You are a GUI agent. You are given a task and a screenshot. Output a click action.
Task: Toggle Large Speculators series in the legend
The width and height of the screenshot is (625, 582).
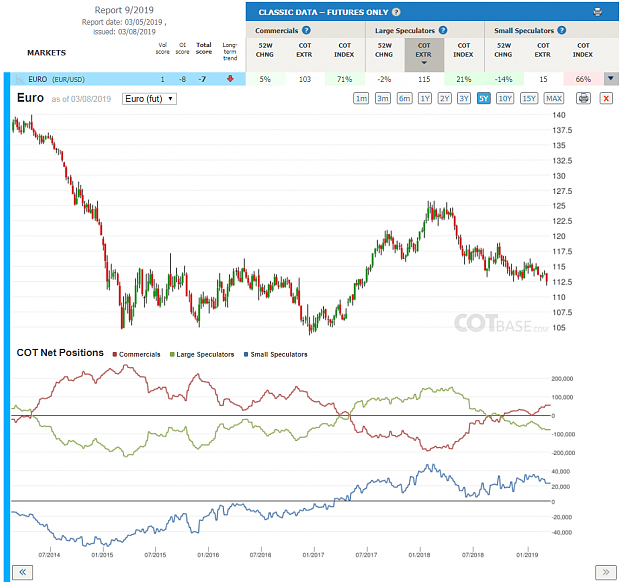[202, 354]
